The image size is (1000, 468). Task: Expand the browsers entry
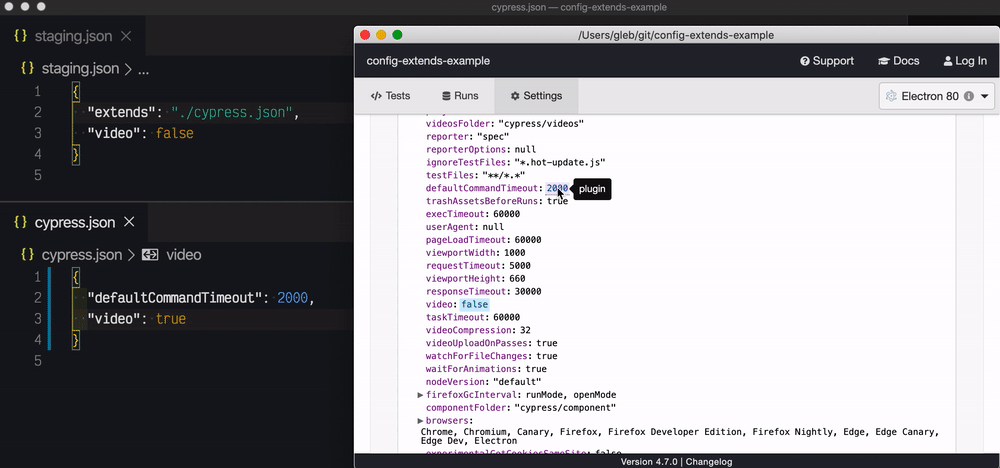pos(421,421)
